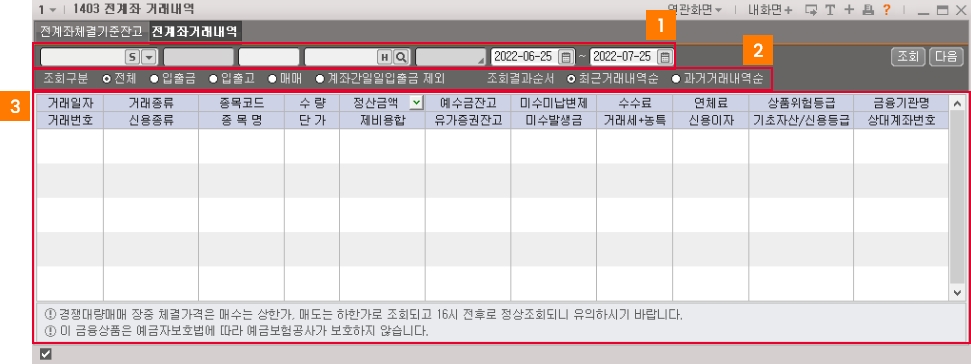Open calendar for end date 2022-07-25
The width and height of the screenshot is (971, 364).
pos(664,57)
